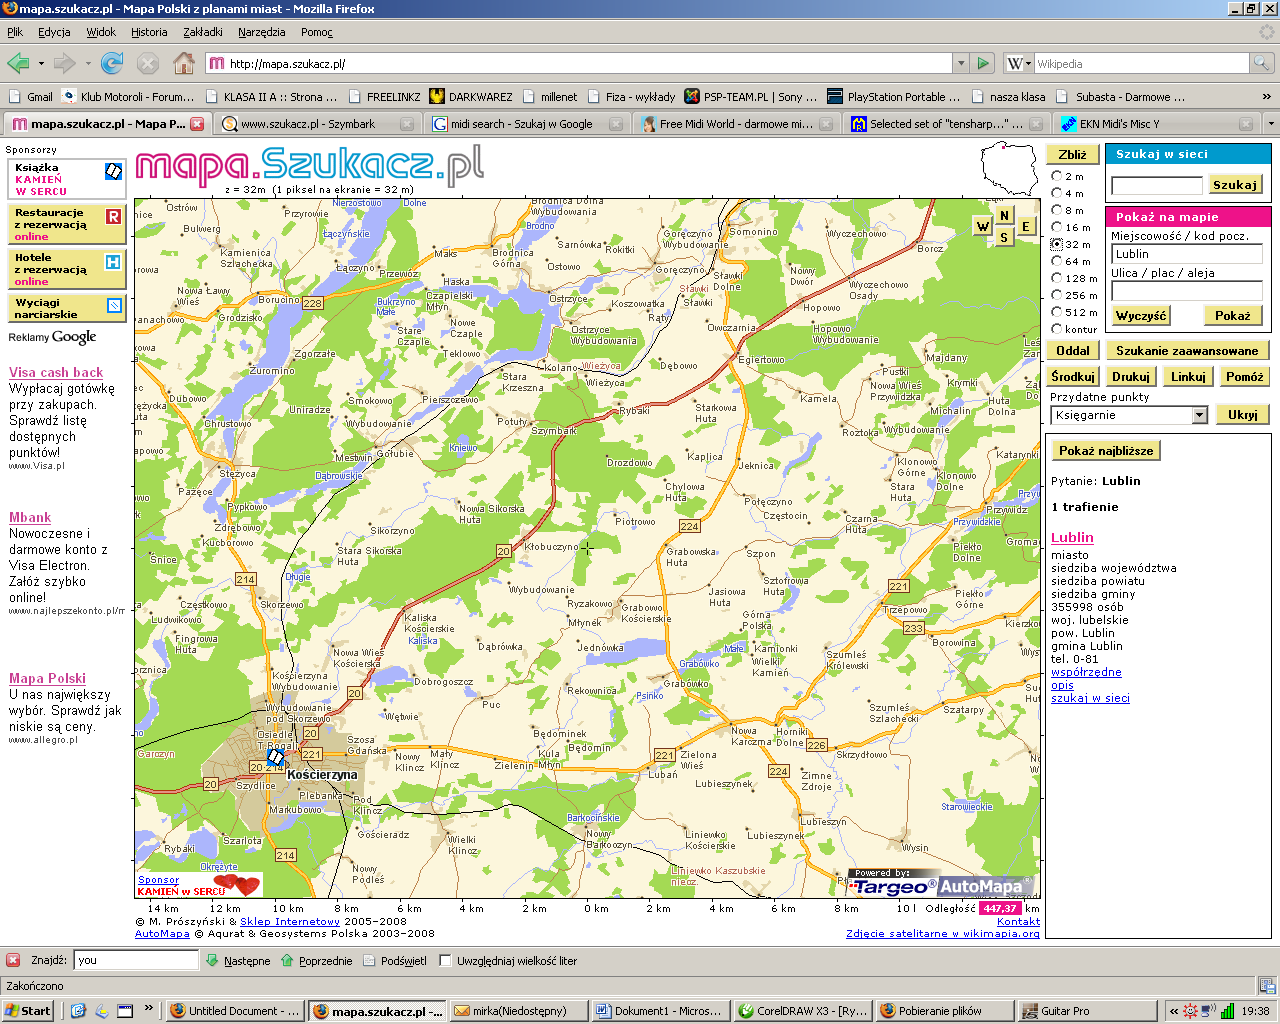Screen dimensions: 1280x1024
Task: Select the kontur radio button
Action: tap(1056, 329)
